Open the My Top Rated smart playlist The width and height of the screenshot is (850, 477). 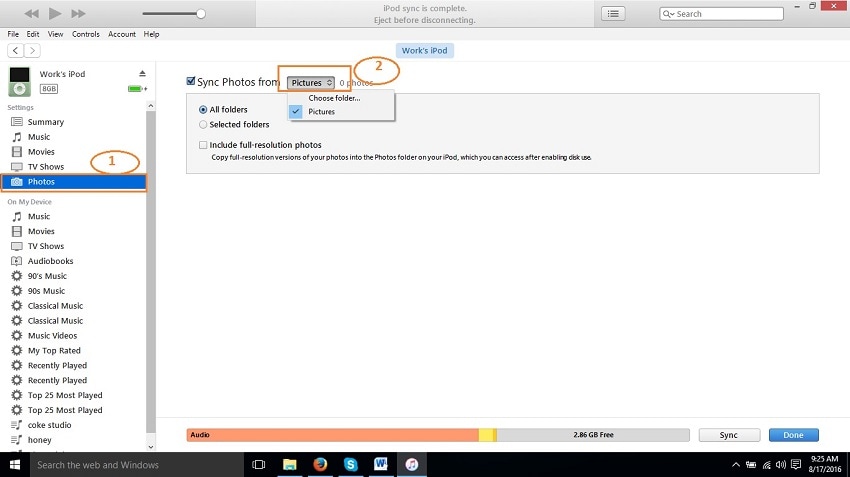pyautogui.click(x=54, y=351)
